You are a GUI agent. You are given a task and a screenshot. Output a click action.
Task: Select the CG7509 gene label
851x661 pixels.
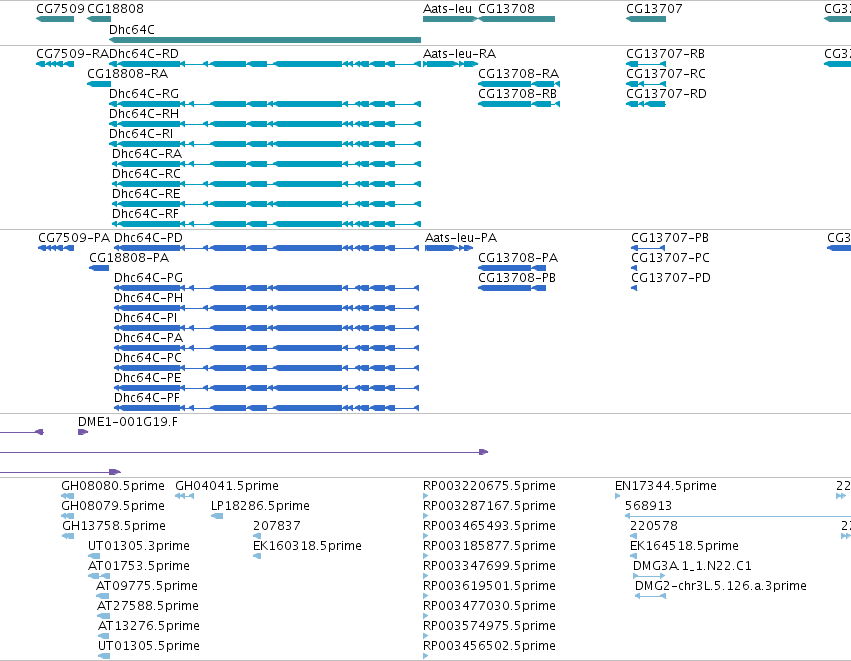(x=60, y=9)
